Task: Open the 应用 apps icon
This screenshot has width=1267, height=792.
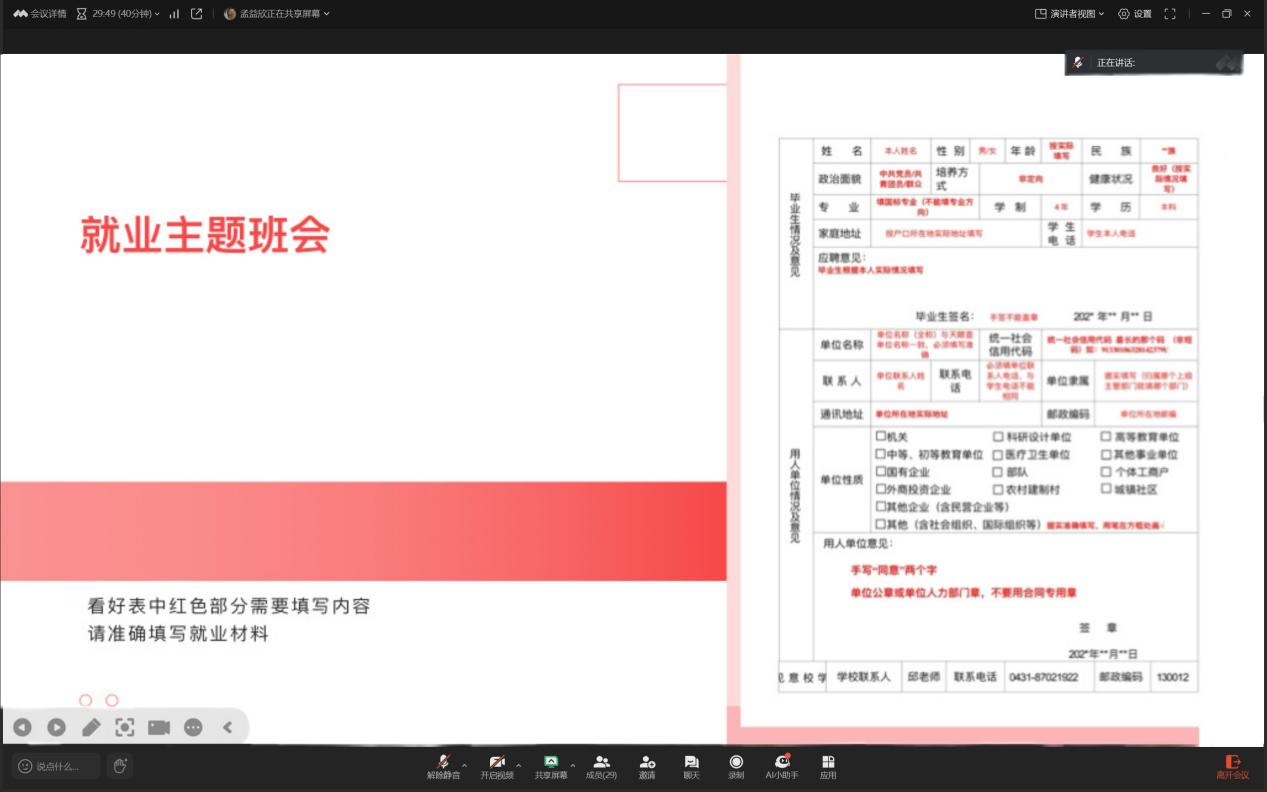Action: pos(828,766)
